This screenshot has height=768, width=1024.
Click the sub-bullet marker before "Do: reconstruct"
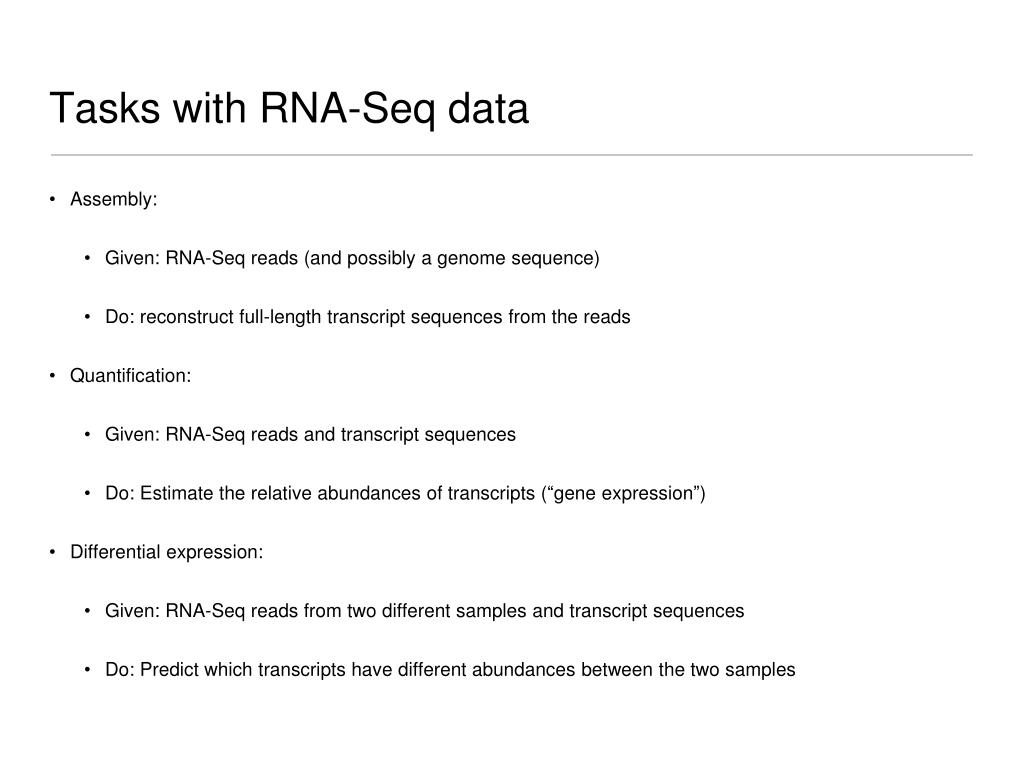(89, 318)
